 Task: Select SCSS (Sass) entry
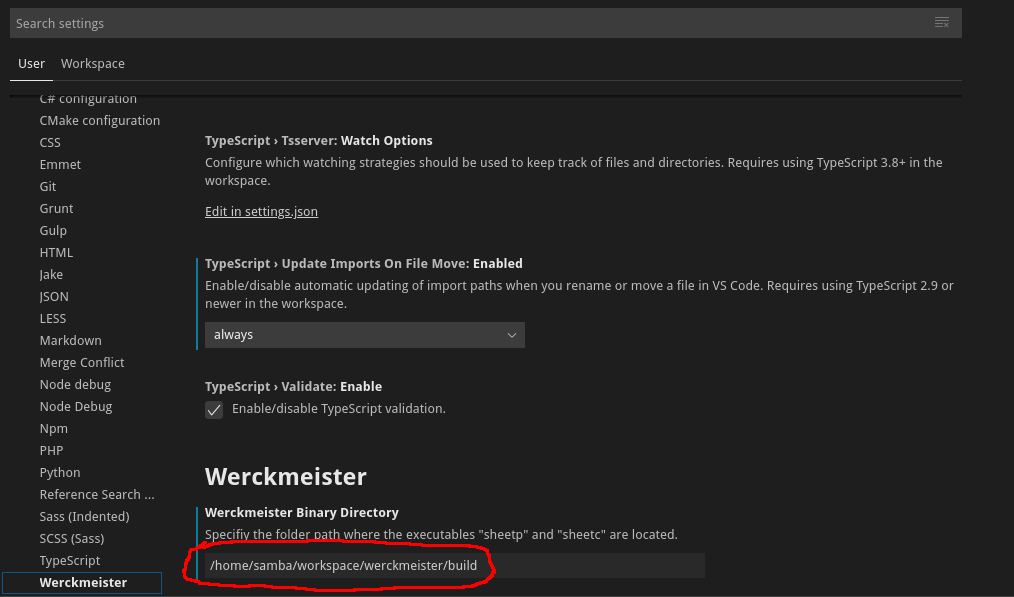pos(72,538)
